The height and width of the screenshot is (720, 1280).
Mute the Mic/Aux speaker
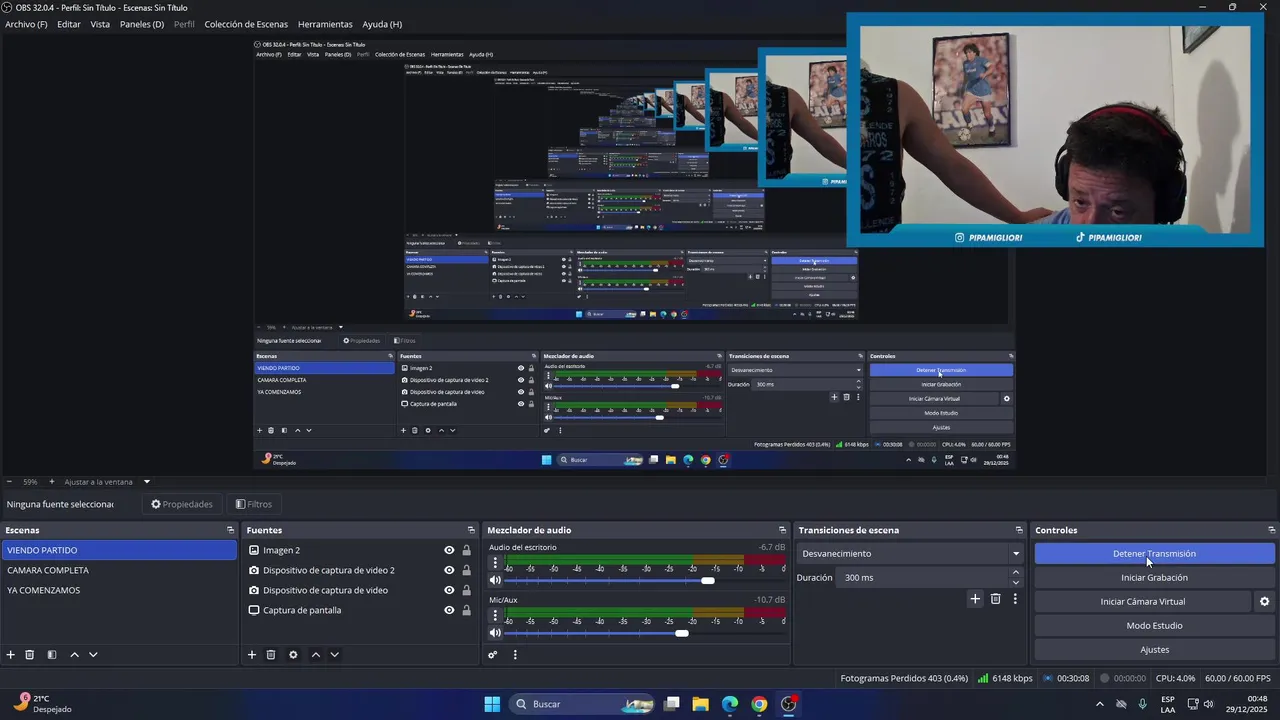494,633
